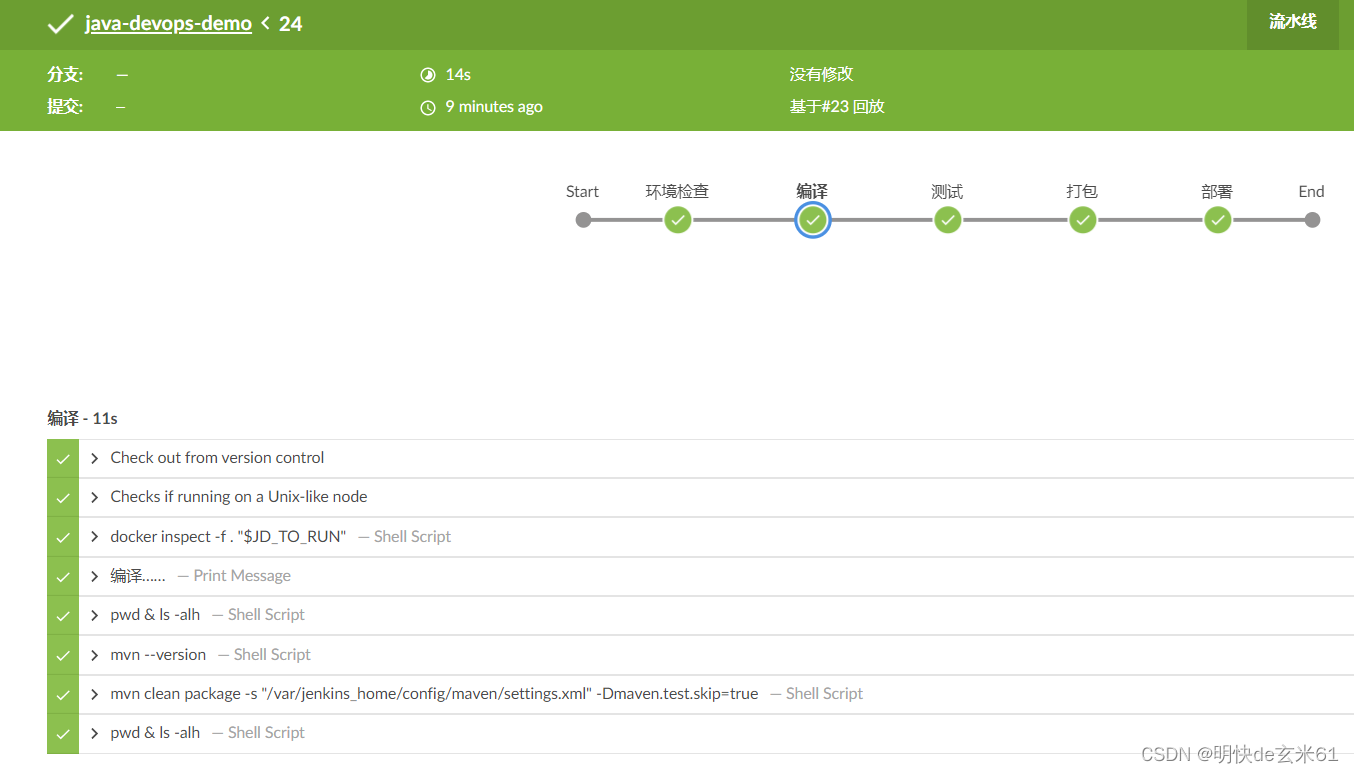
Task: Click the 提交: label
Action: [65, 106]
